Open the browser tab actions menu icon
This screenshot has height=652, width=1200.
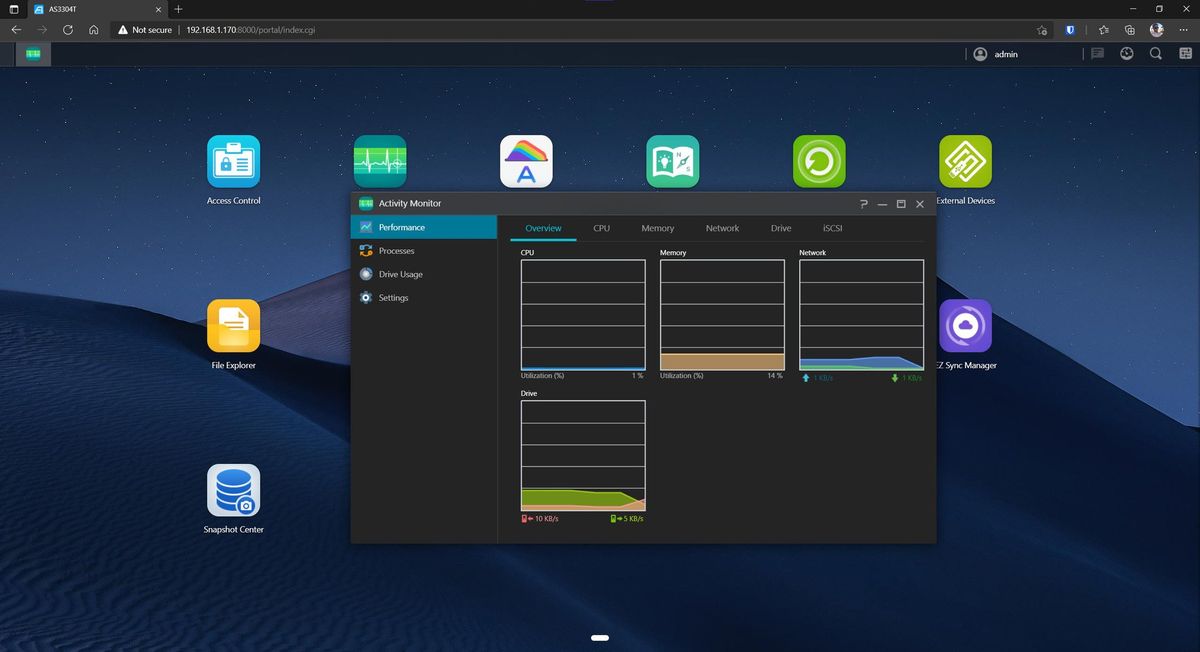click(14, 9)
